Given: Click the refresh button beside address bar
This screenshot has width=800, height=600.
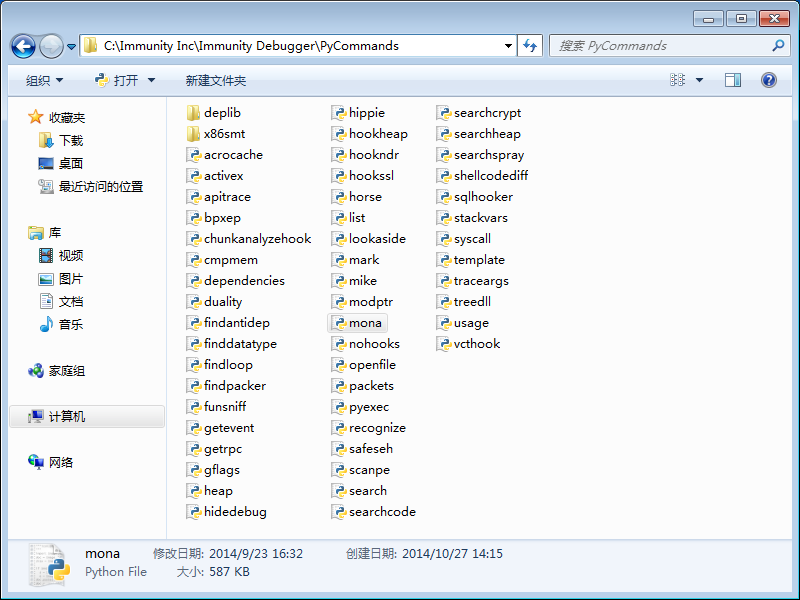Looking at the screenshot, I should [x=530, y=46].
